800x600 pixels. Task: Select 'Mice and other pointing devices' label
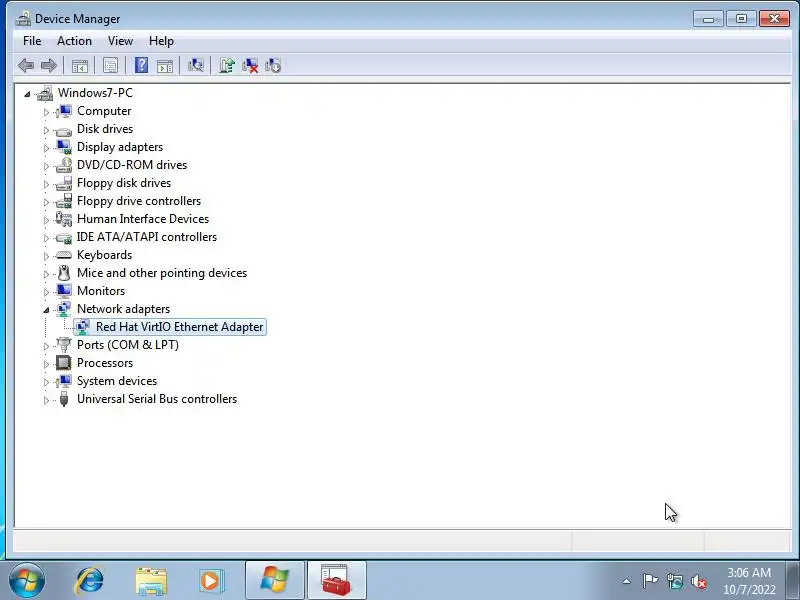point(162,273)
